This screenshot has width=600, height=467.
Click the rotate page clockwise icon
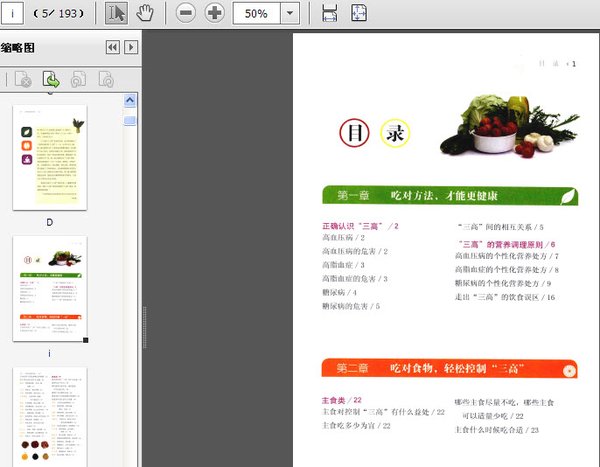tap(106, 80)
